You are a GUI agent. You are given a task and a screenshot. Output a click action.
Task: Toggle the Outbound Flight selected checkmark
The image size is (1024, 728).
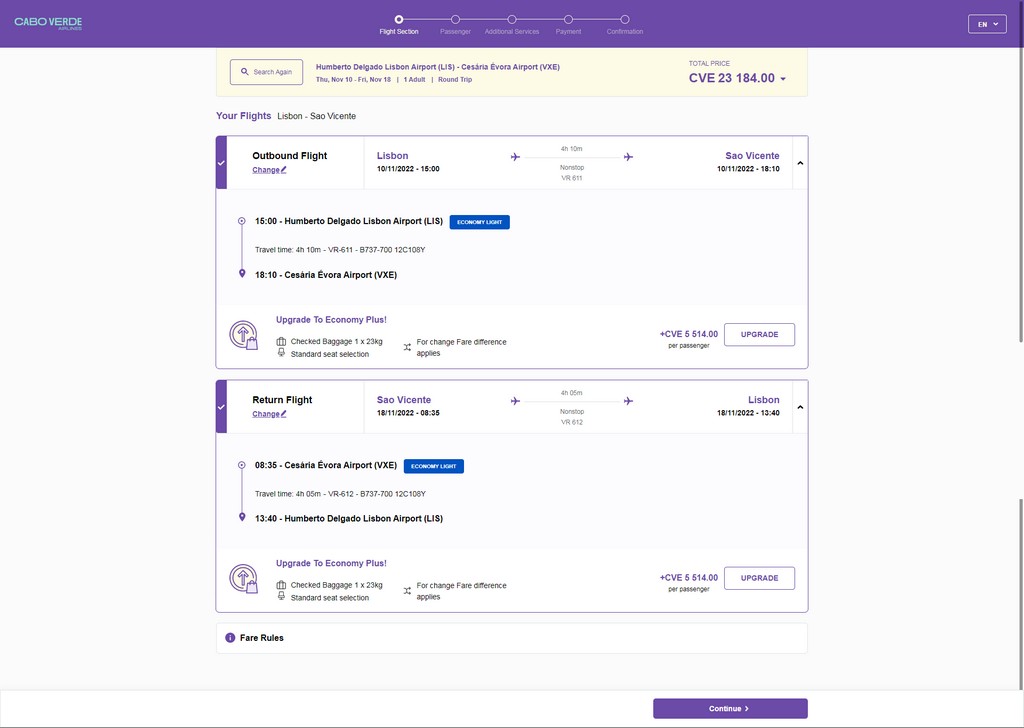[x=221, y=163]
